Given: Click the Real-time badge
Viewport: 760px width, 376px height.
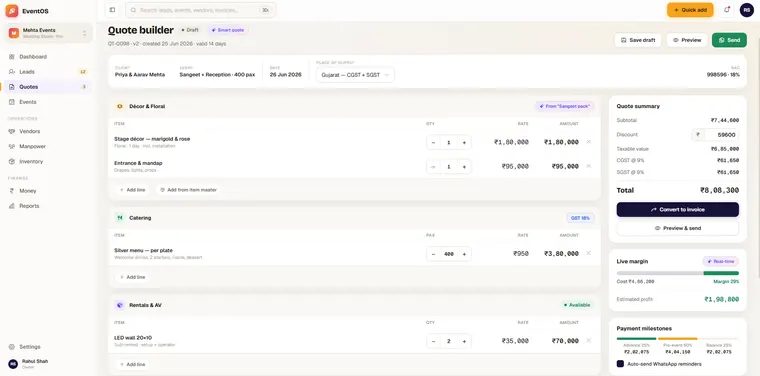Looking at the screenshot, I should [721, 262].
